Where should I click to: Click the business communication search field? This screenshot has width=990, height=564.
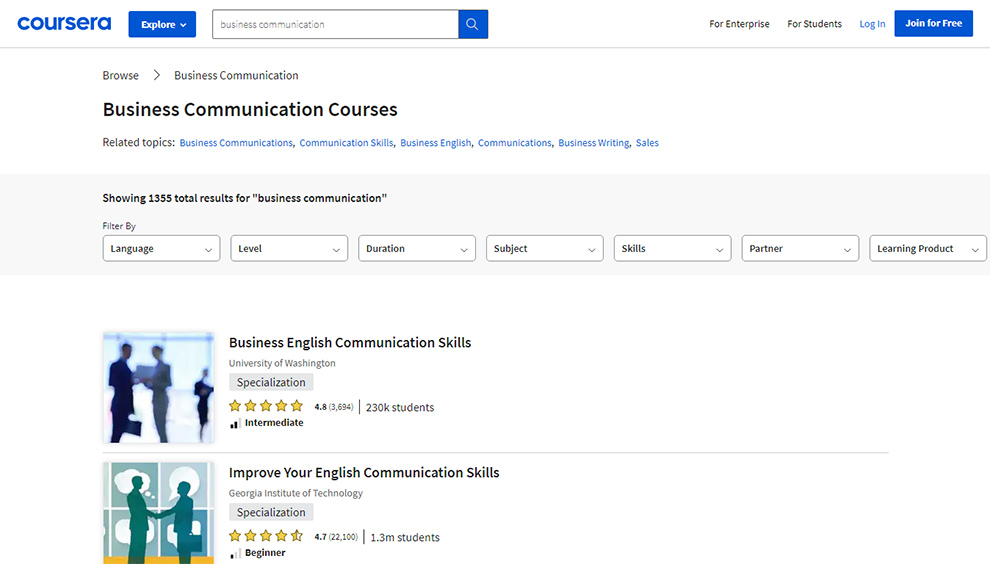click(x=335, y=24)
